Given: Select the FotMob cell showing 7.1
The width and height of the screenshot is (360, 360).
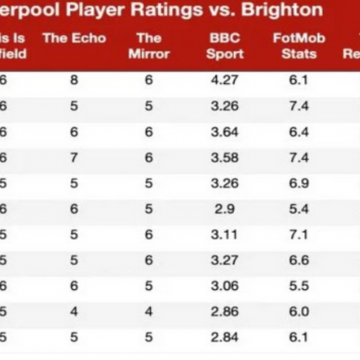Looking at the screenshot, I should coord(299,235).
